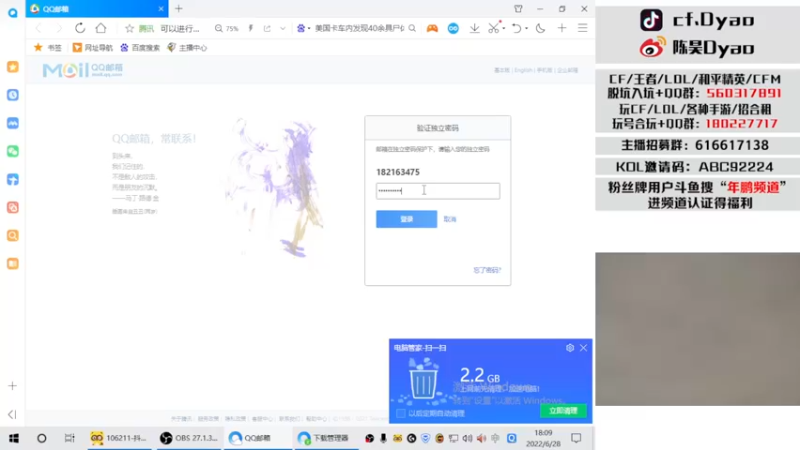Add a sidebar app with plus
The image size is (800, 450).
pos(13,386)
